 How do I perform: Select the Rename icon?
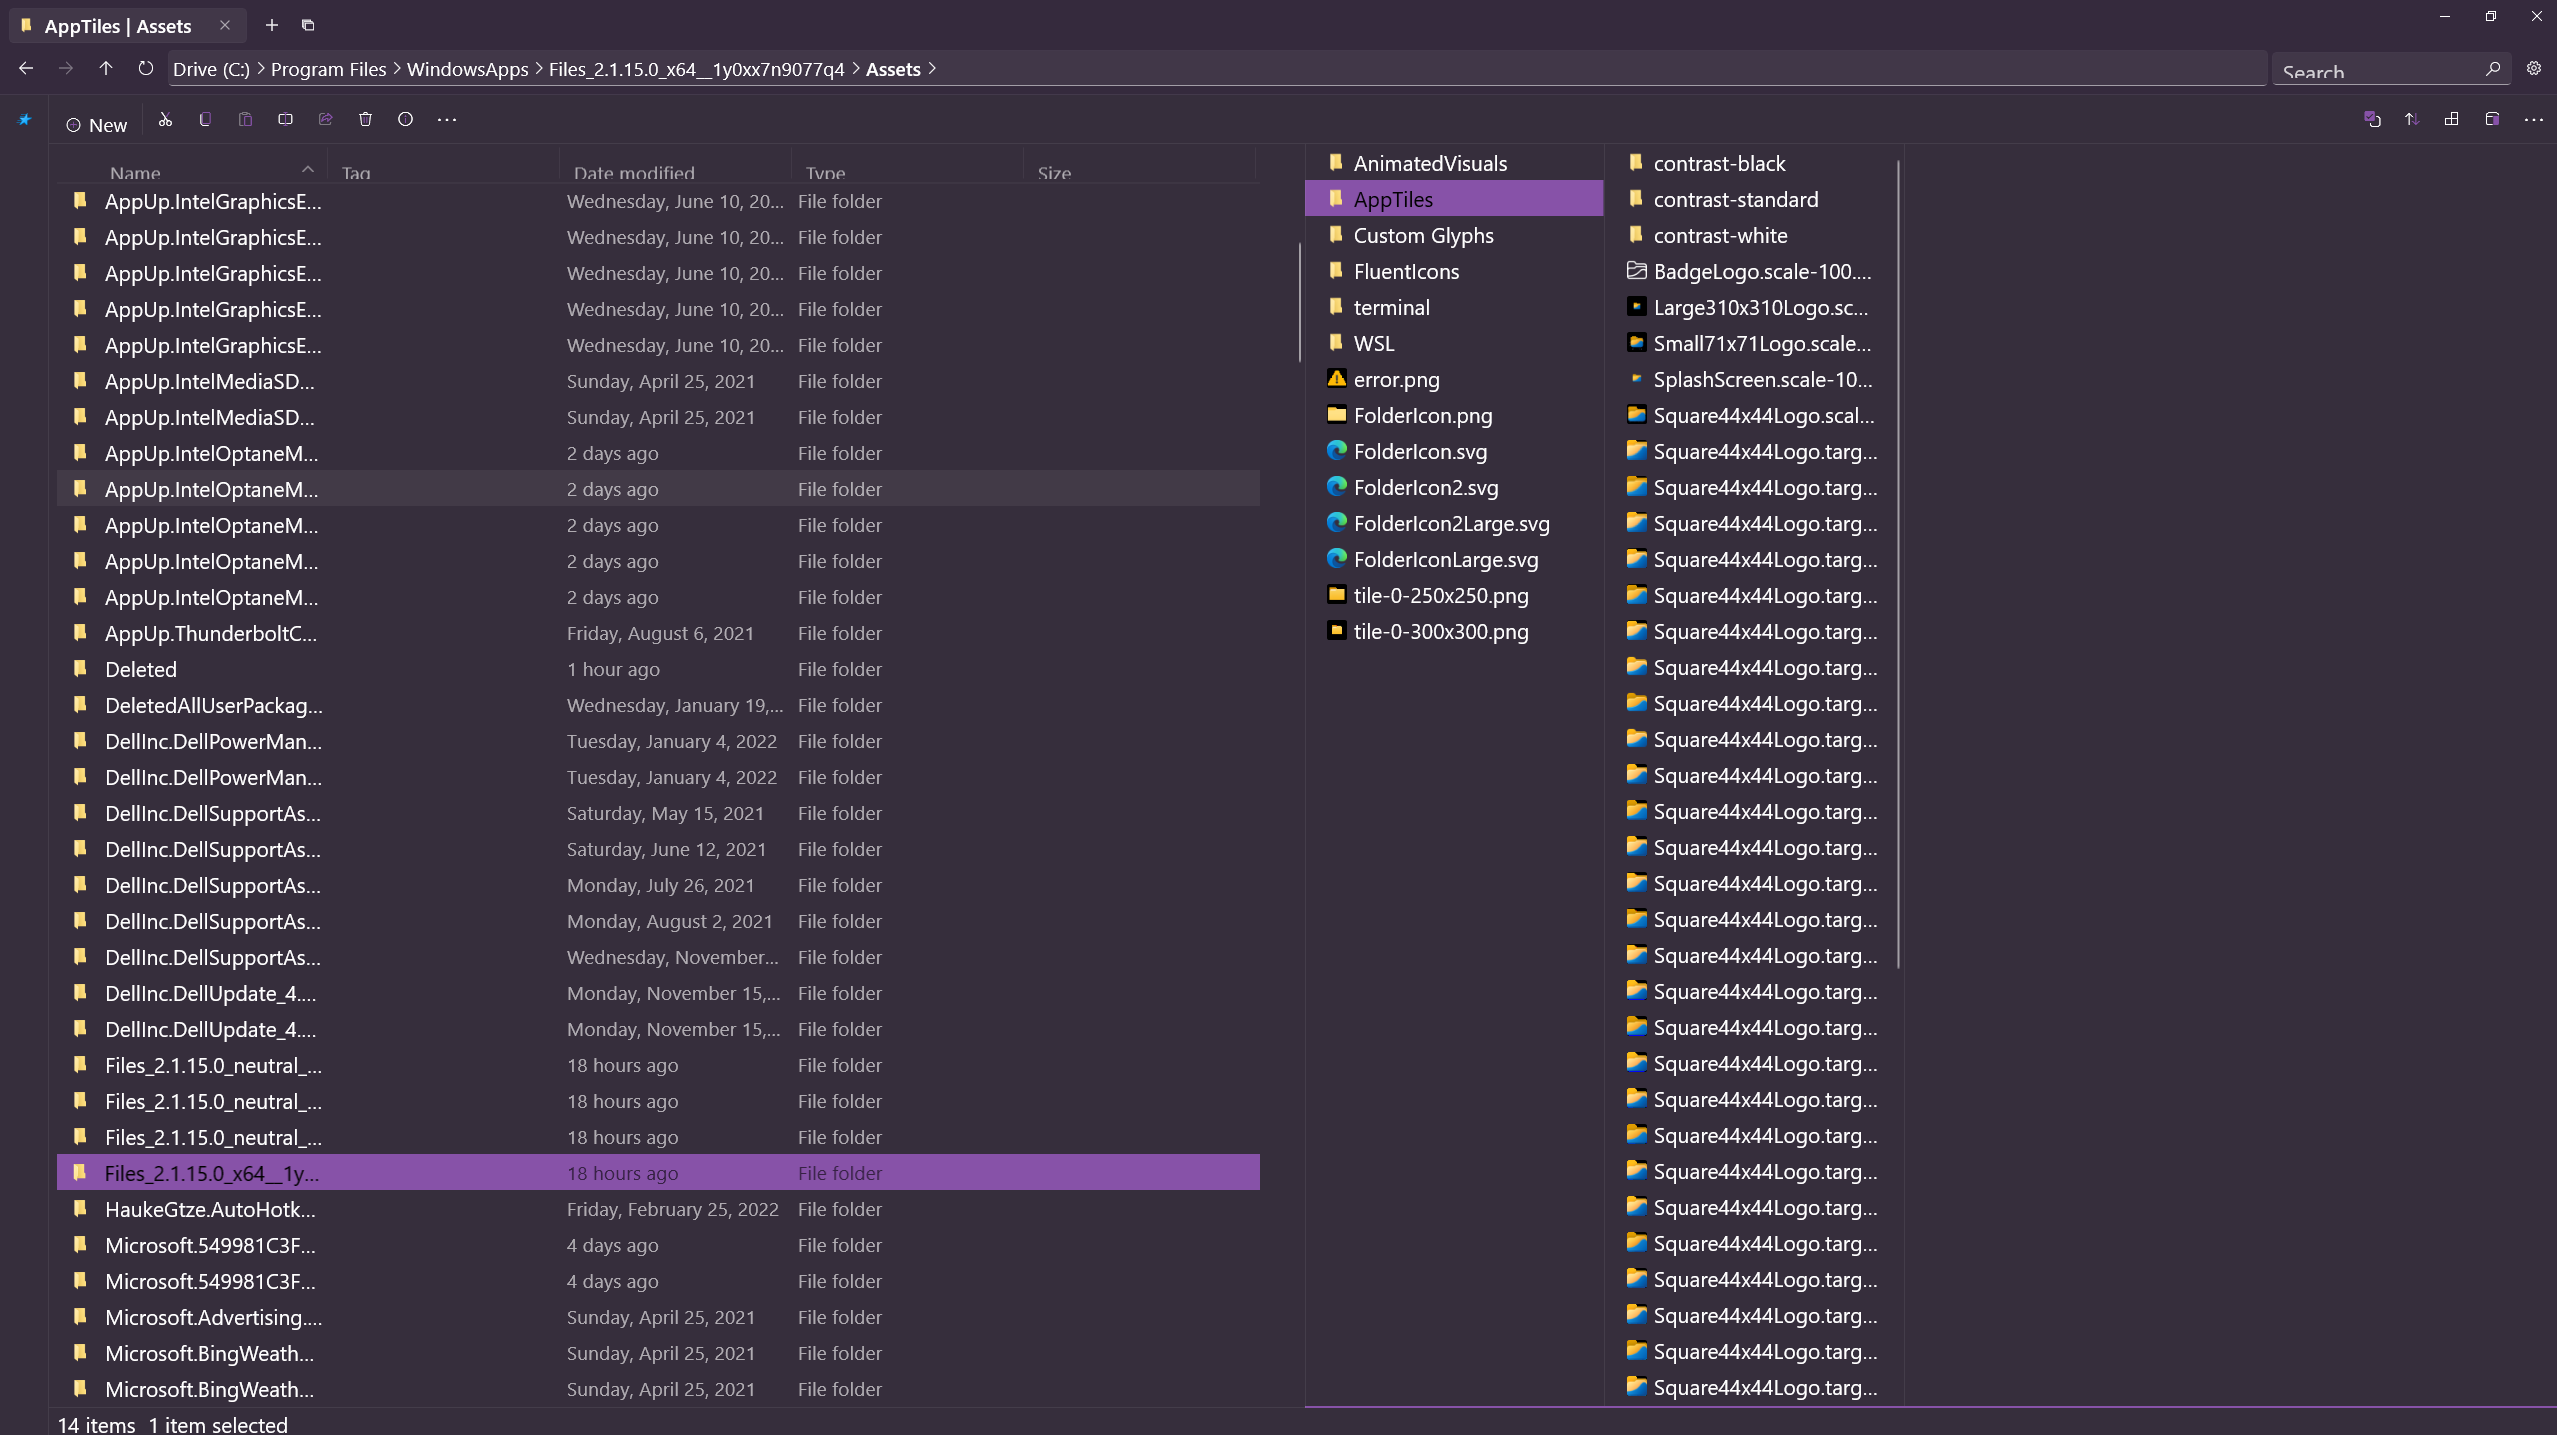coord(285,119)
